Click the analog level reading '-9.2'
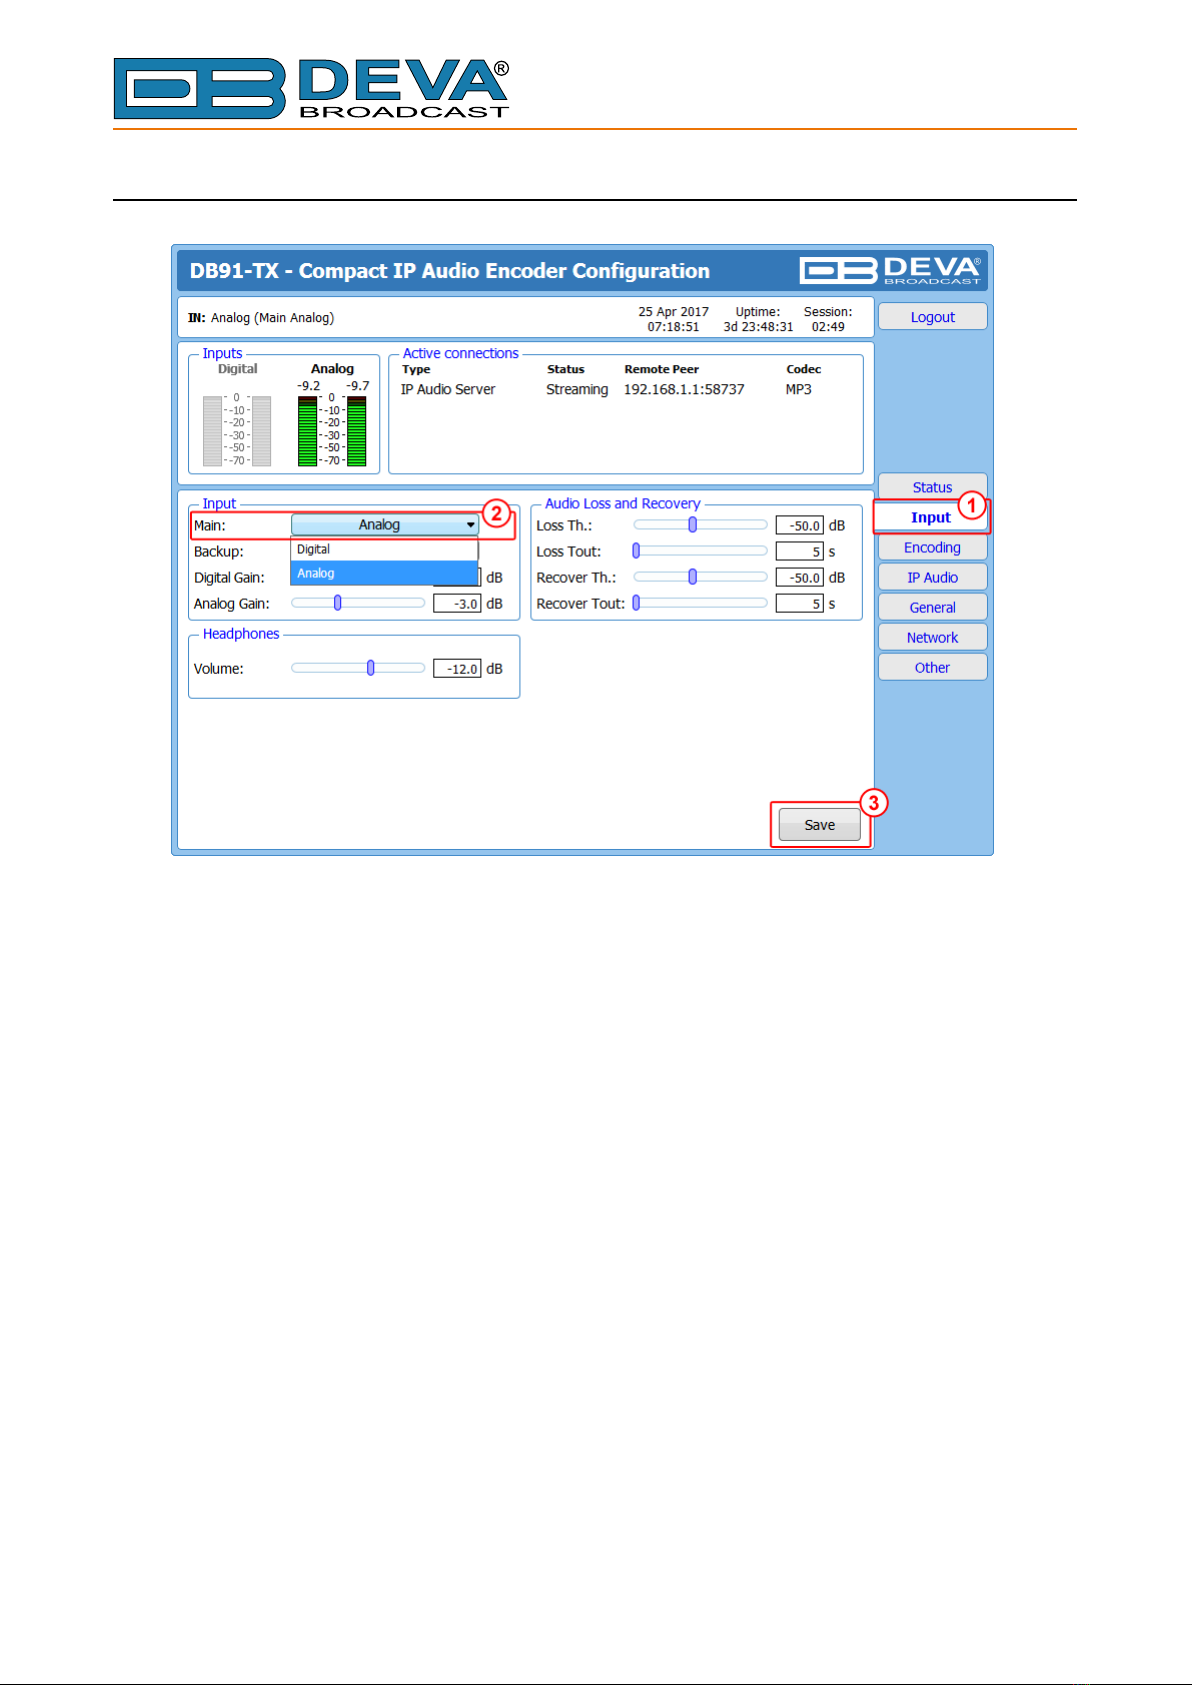1192x1685 pixels. [309, 386]
